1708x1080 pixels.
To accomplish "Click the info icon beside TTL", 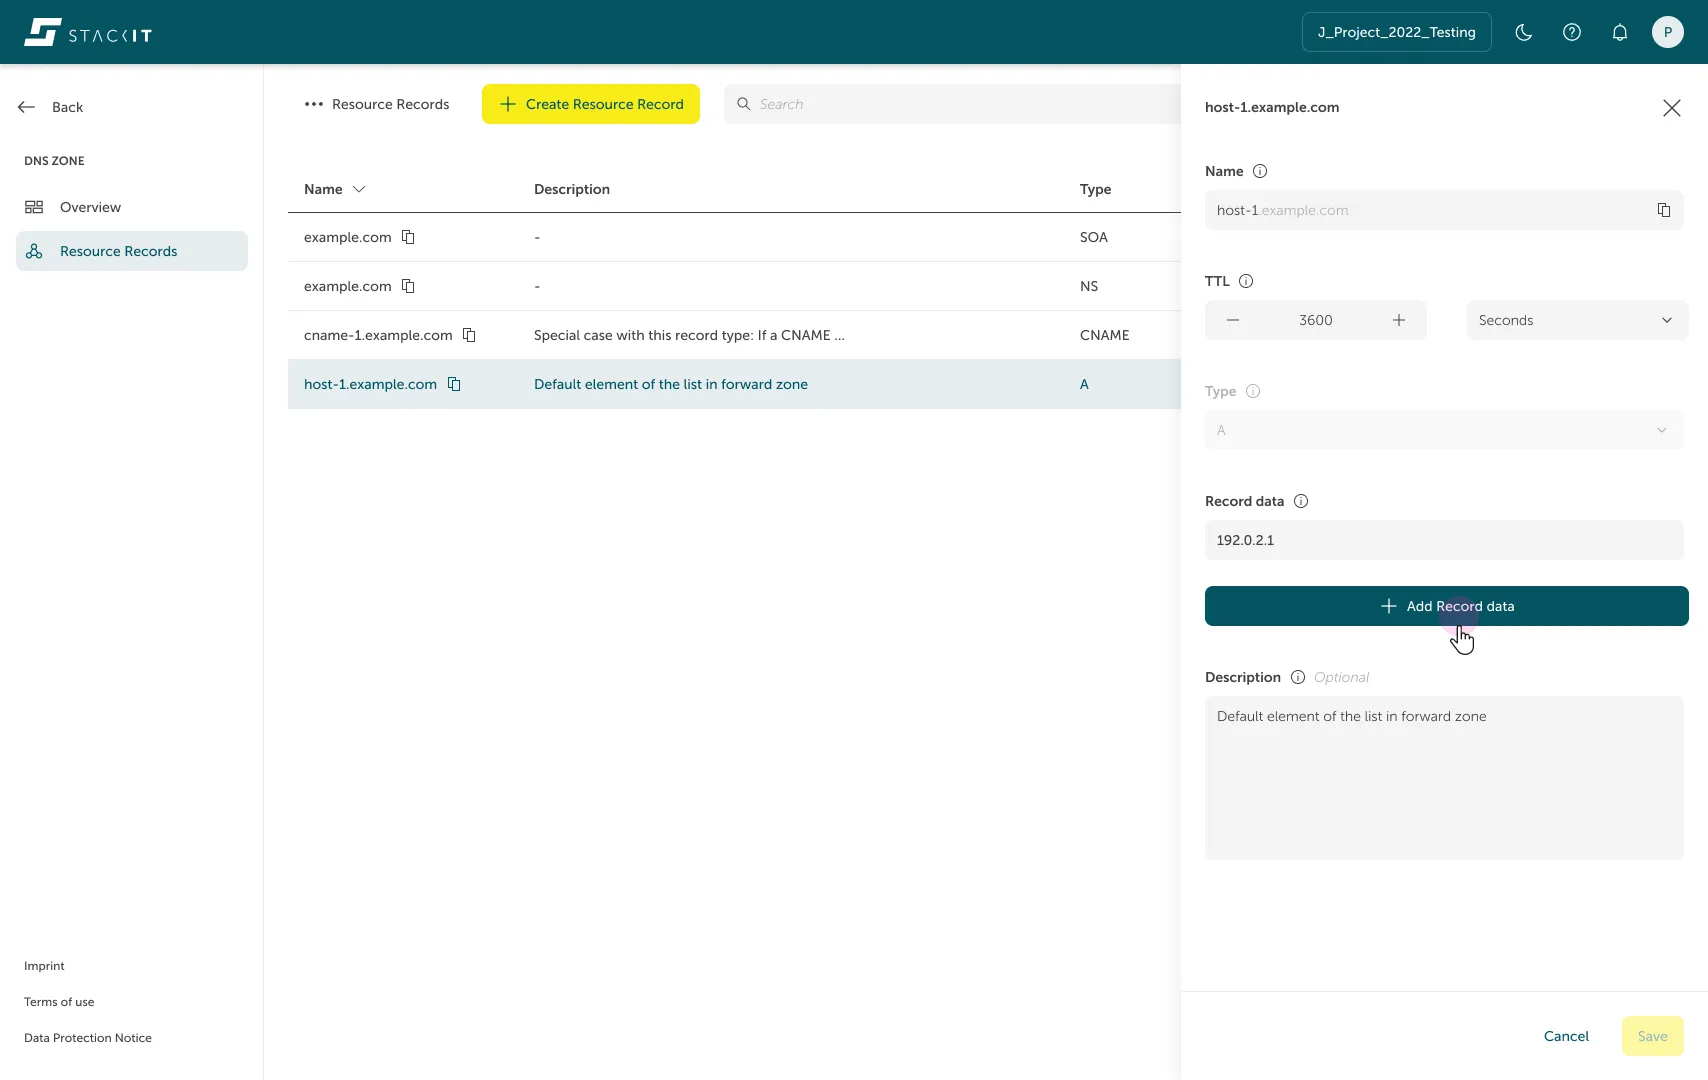I will pos(1245,281).
